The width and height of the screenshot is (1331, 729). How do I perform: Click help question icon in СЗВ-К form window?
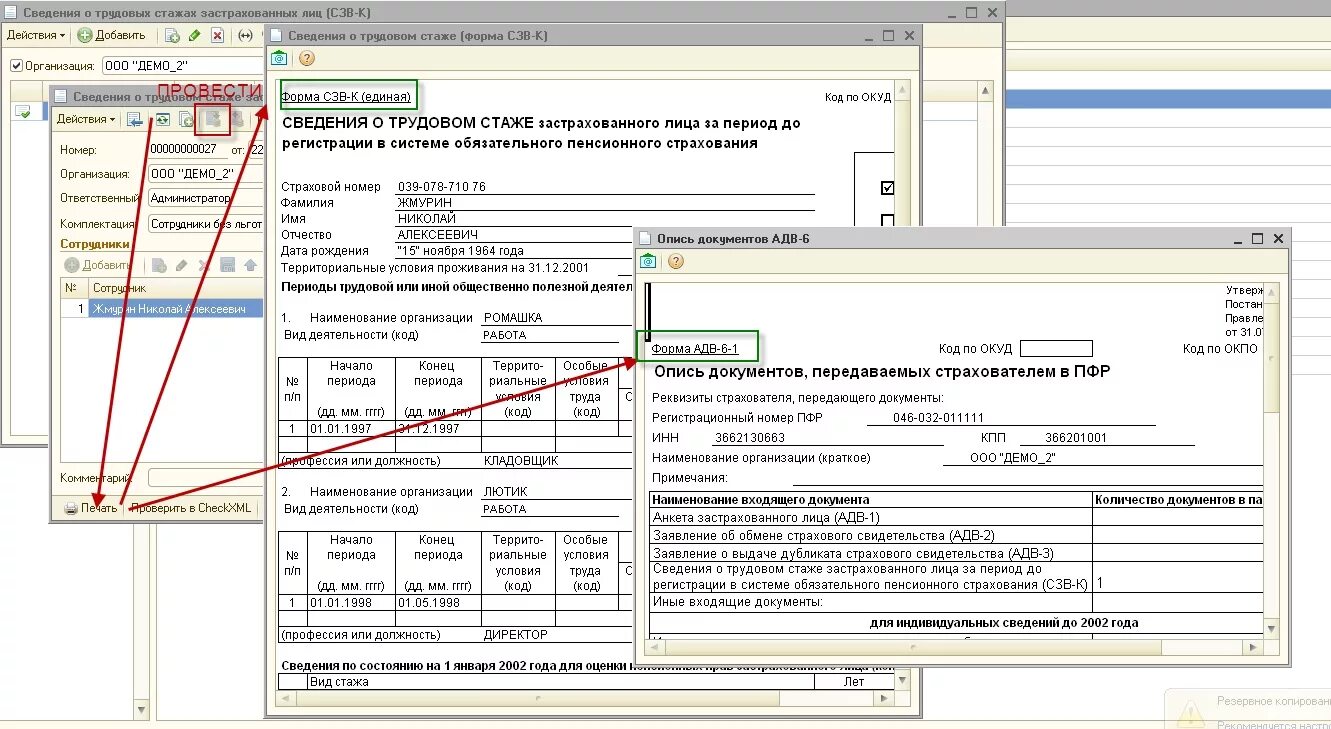[307, 59]
